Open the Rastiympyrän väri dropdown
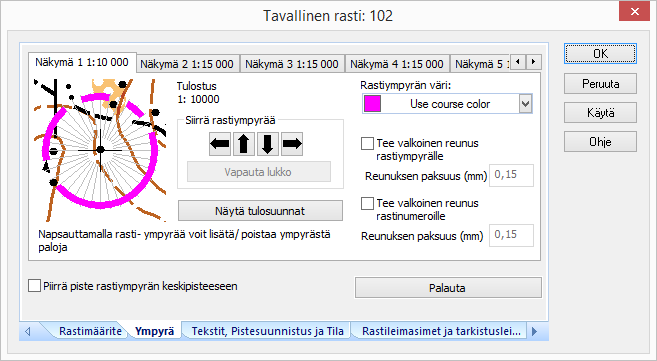657x361 pixels. coord(525,103)
